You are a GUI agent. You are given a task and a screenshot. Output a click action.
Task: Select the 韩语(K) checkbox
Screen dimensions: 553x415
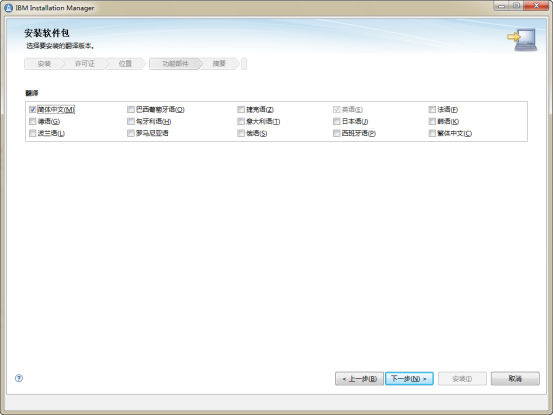click(x=432, y=122)
